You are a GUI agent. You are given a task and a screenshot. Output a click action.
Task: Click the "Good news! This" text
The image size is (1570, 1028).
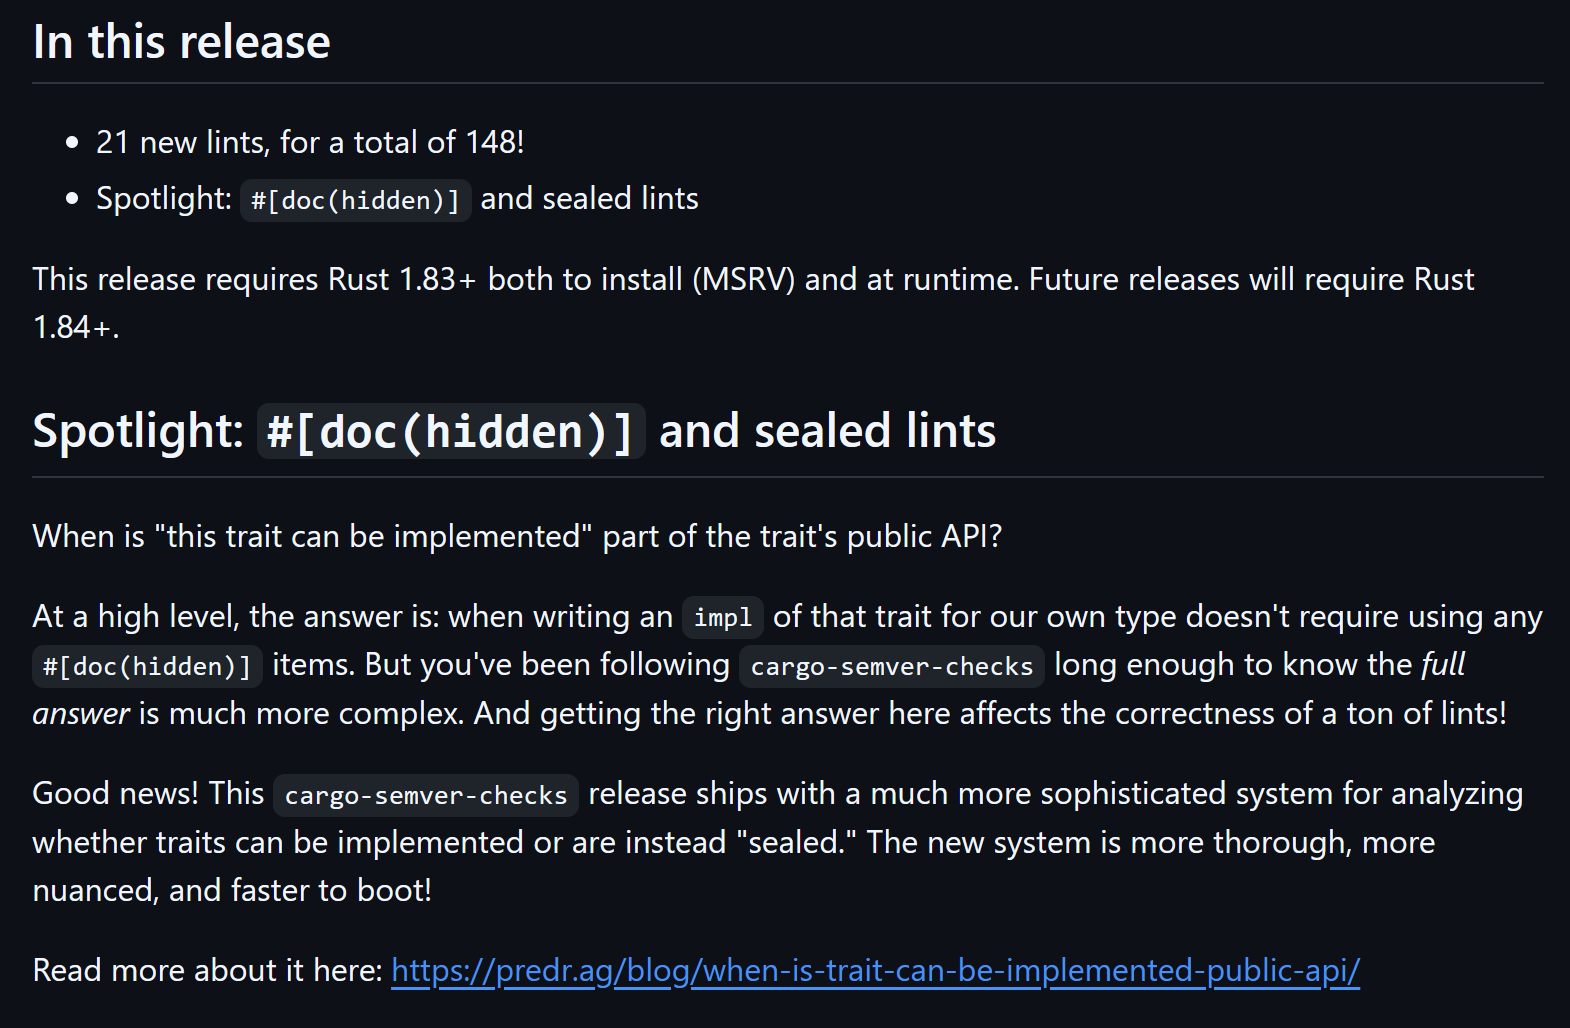(148, 793)
